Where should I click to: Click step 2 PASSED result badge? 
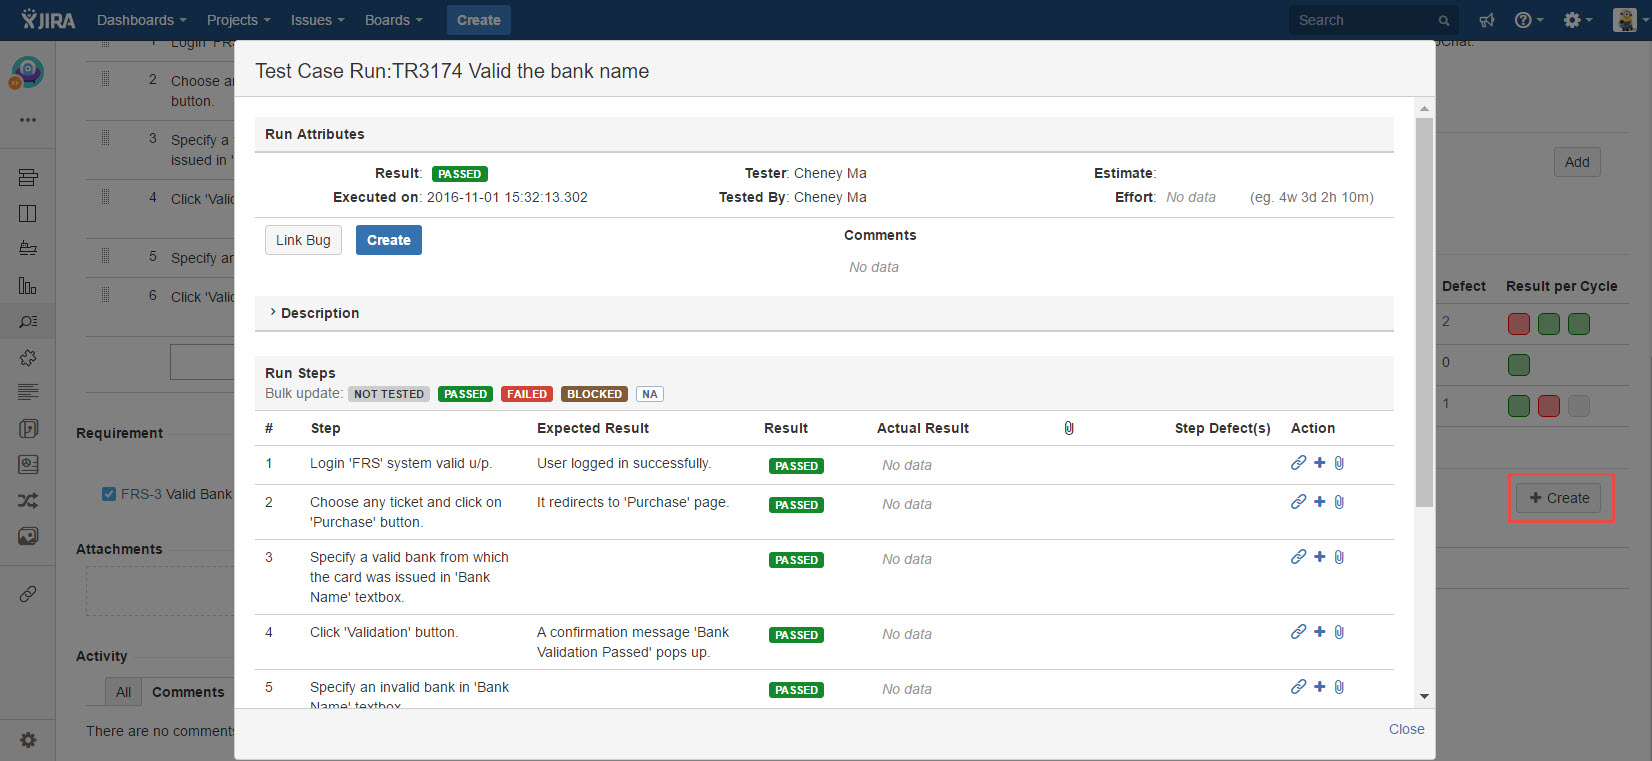tap(796, 505)
